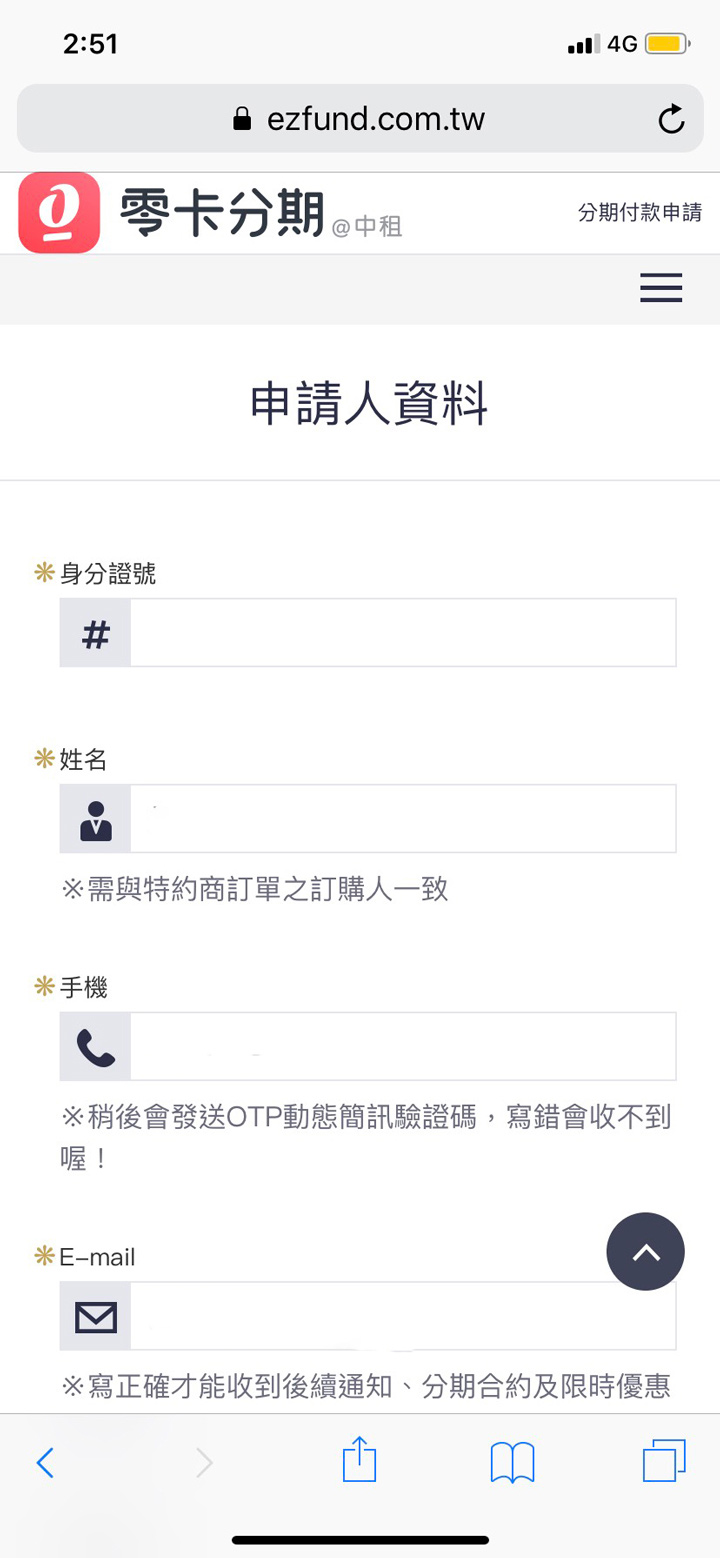The width and height of the screenshot is (720, 1558).
Task: Open Safari bookmarks book icon
Action: [x=513, y=1463]
